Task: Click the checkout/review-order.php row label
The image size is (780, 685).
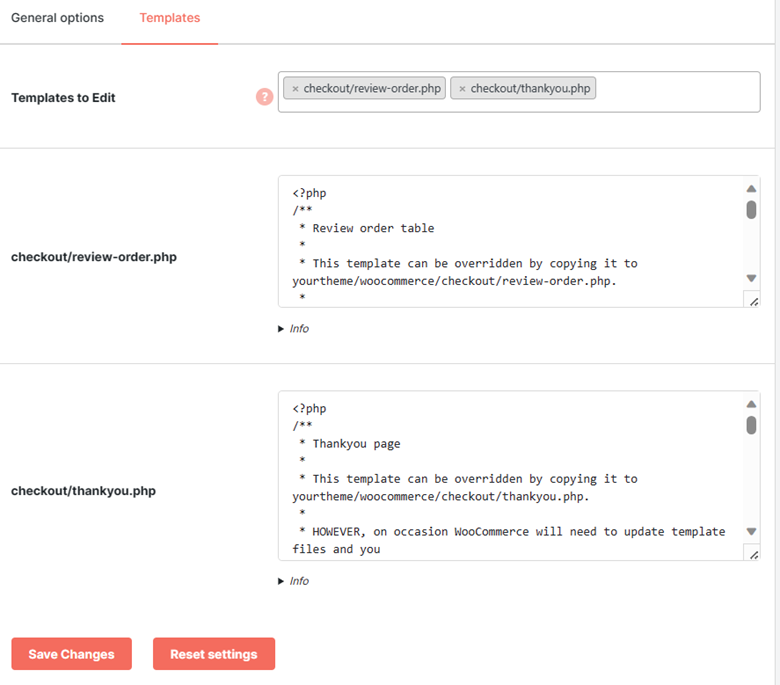Action: coord(94,257)
